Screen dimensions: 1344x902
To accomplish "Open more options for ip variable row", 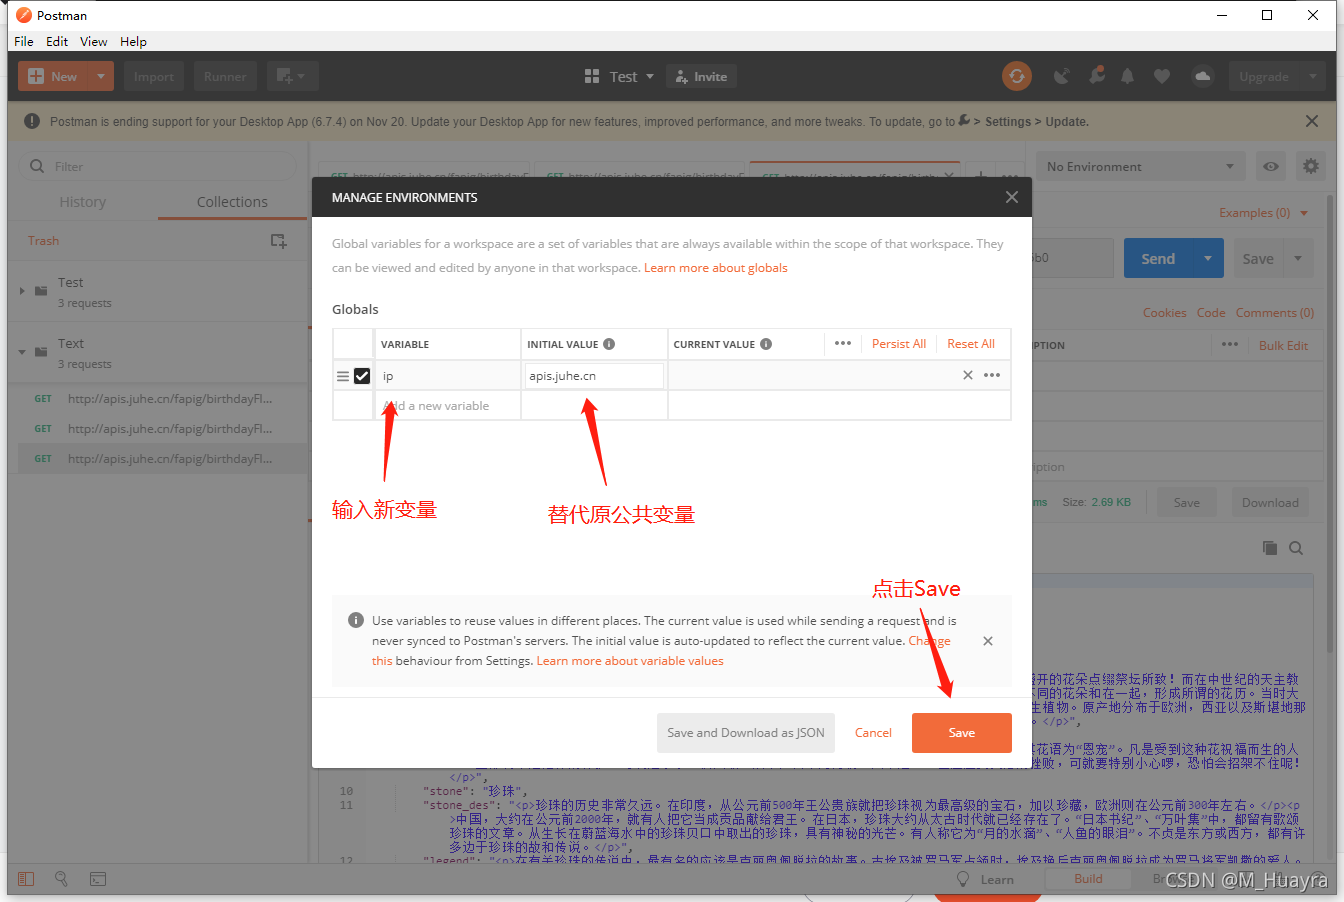I will 992,376.
